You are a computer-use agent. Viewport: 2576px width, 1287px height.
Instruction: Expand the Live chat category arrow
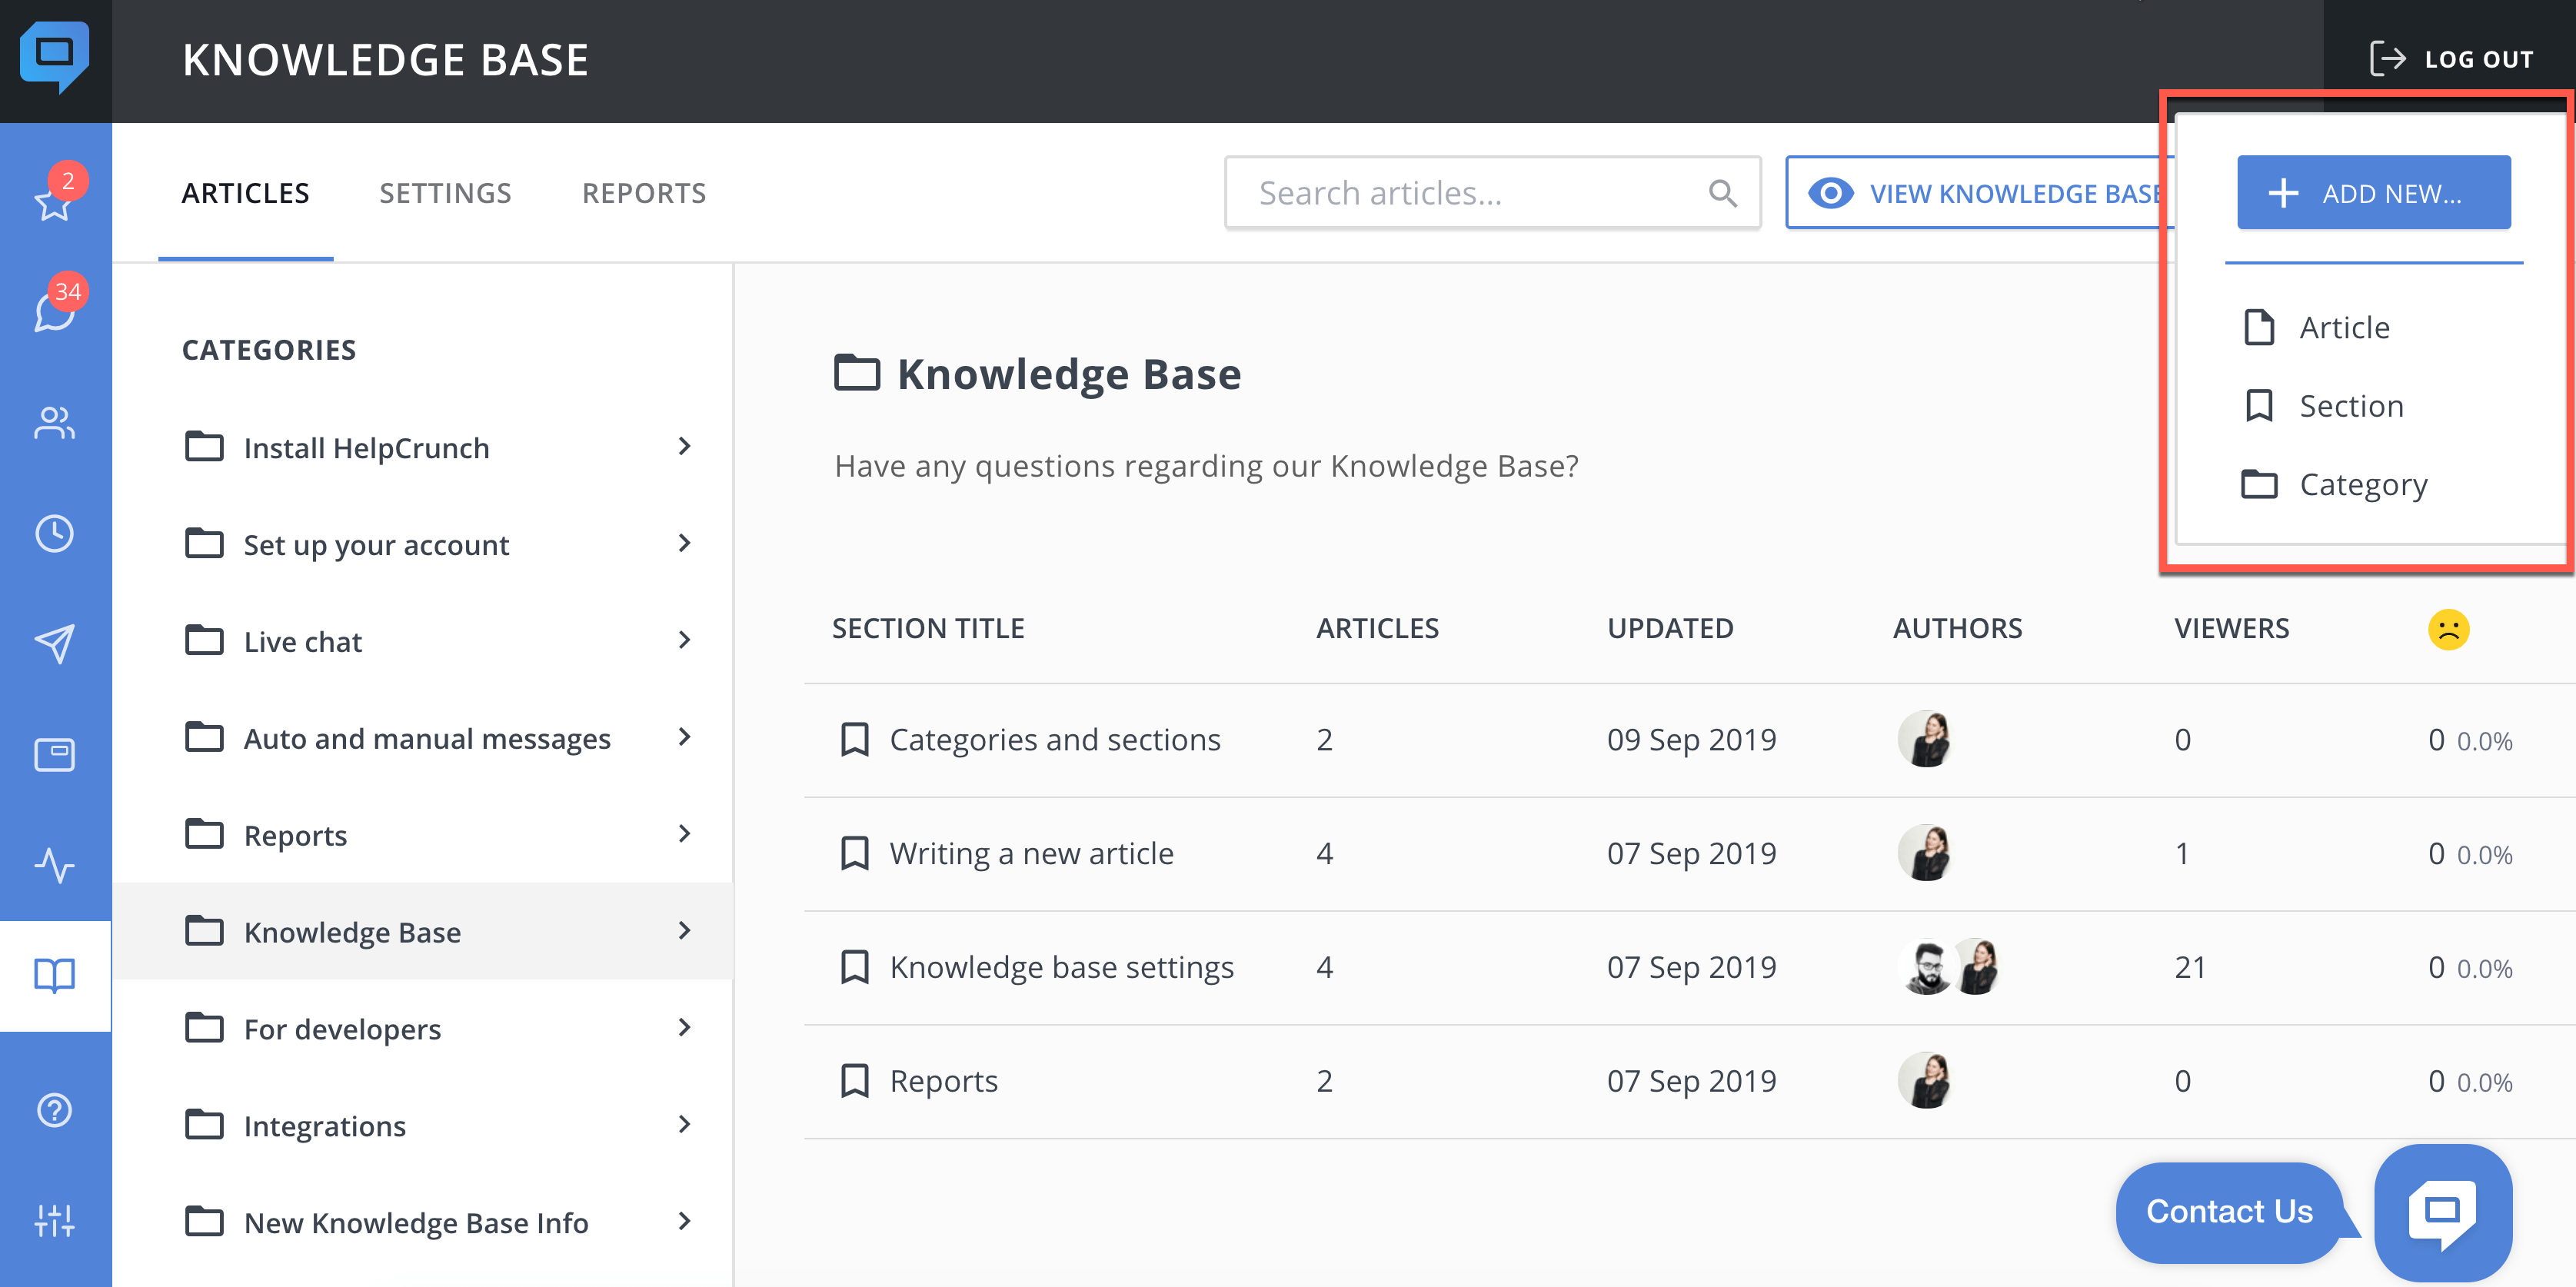click(684, 640)
